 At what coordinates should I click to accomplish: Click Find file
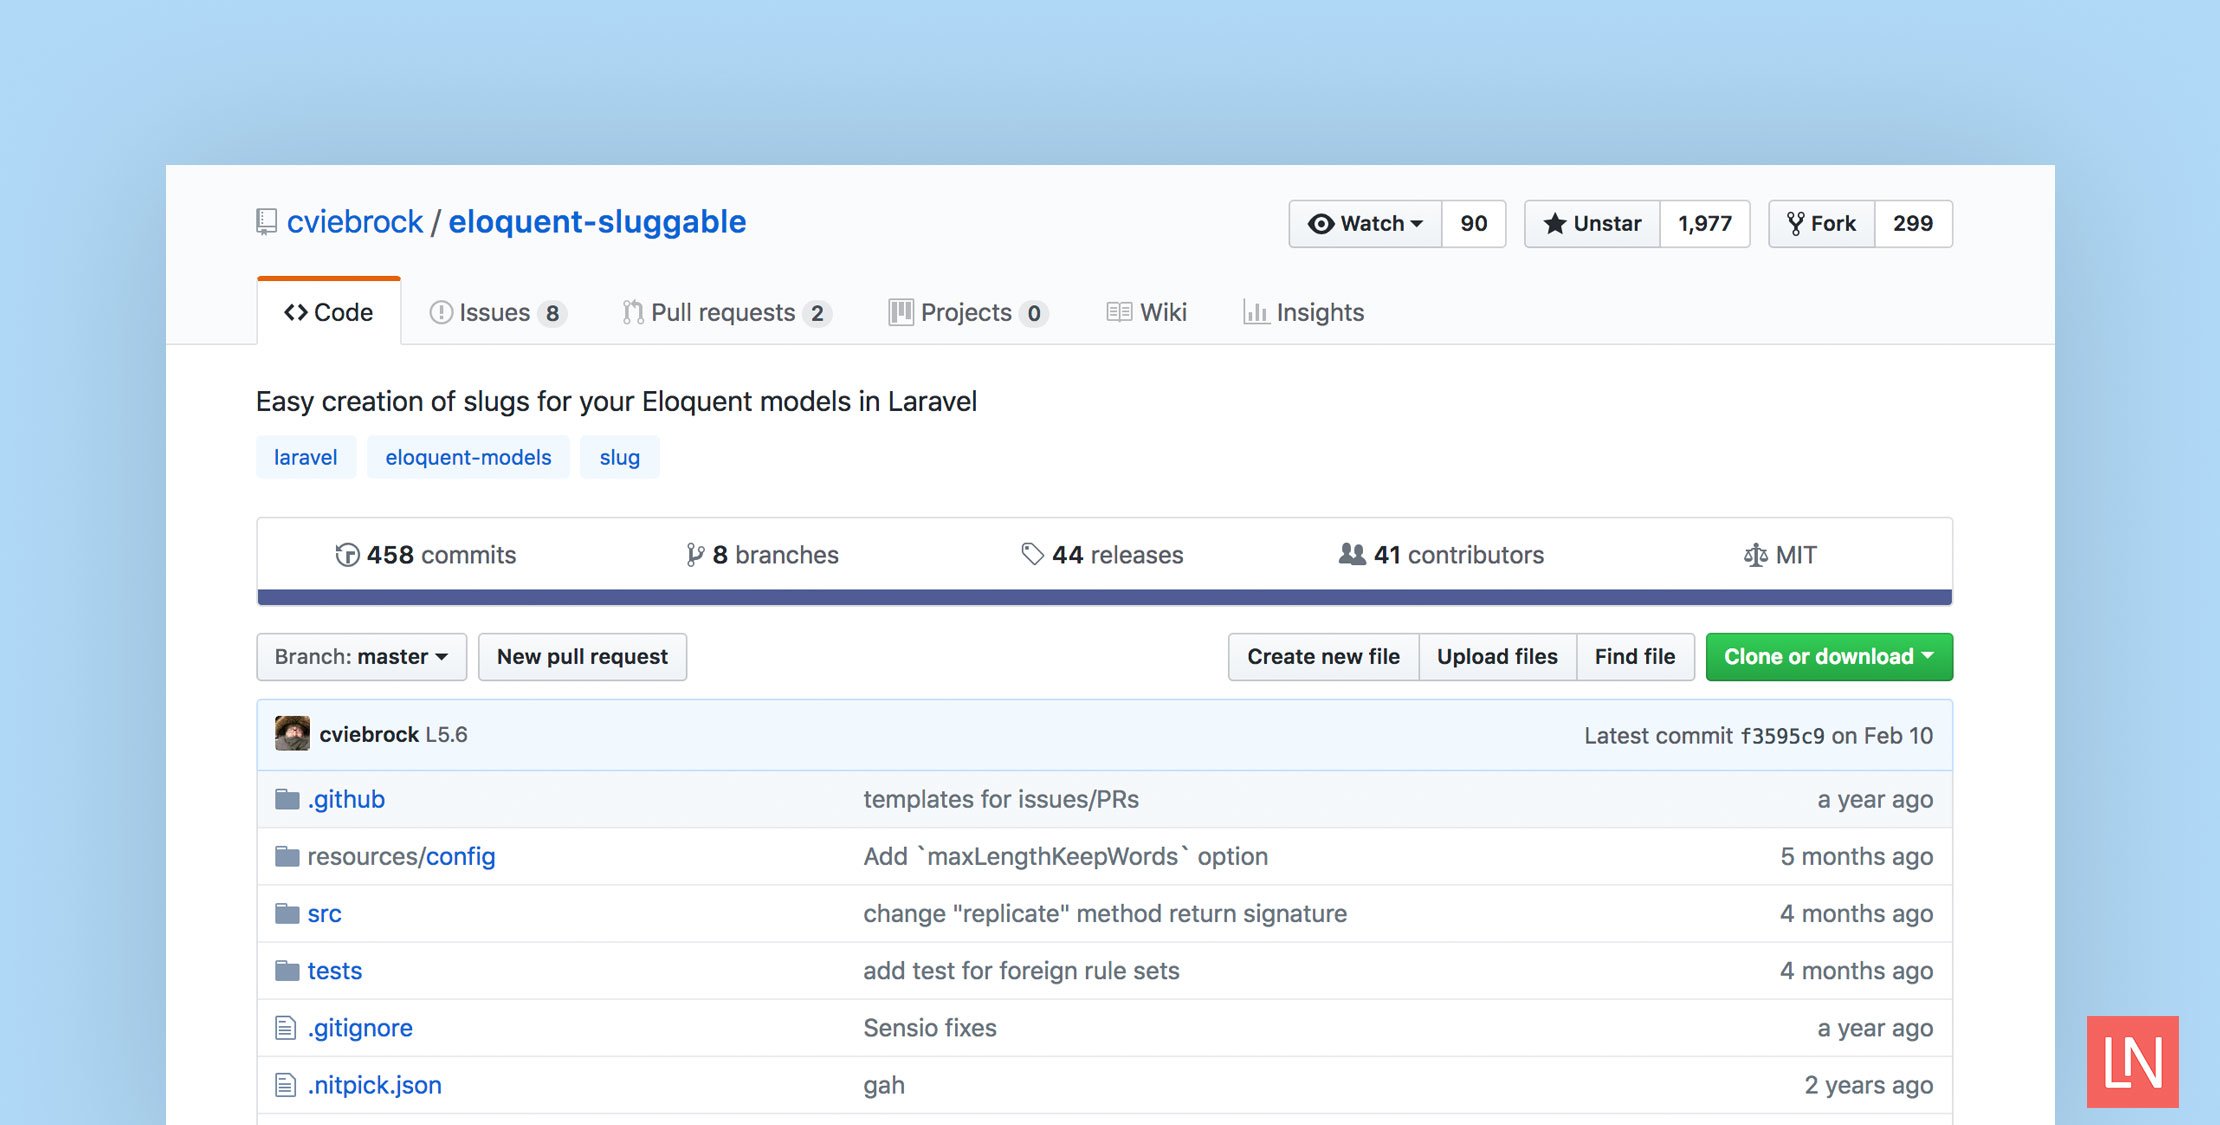pos(1635,657)
